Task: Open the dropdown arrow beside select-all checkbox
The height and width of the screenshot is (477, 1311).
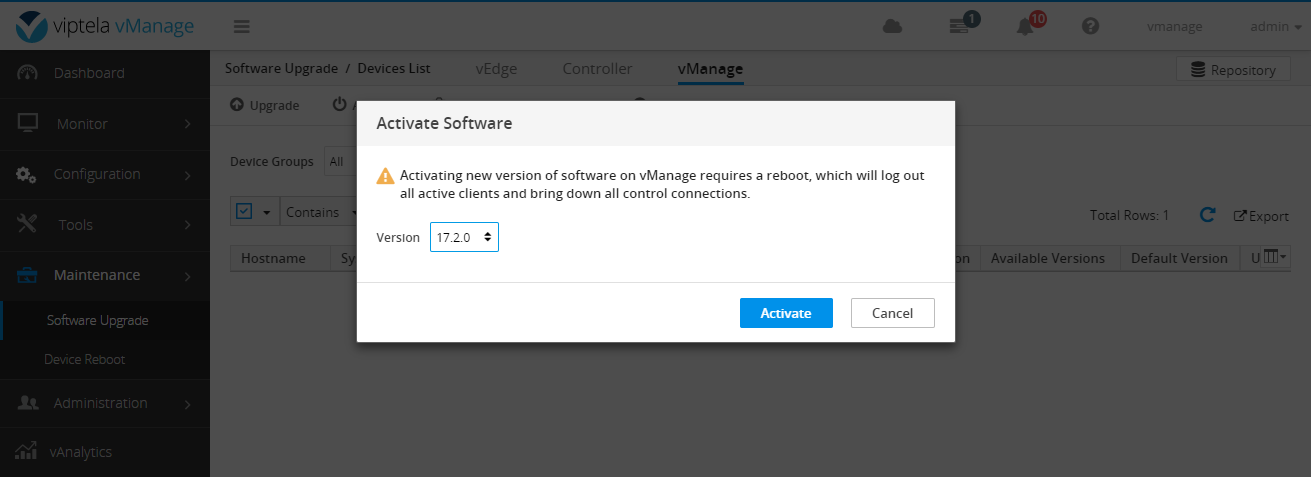Action: click(266, 212)
